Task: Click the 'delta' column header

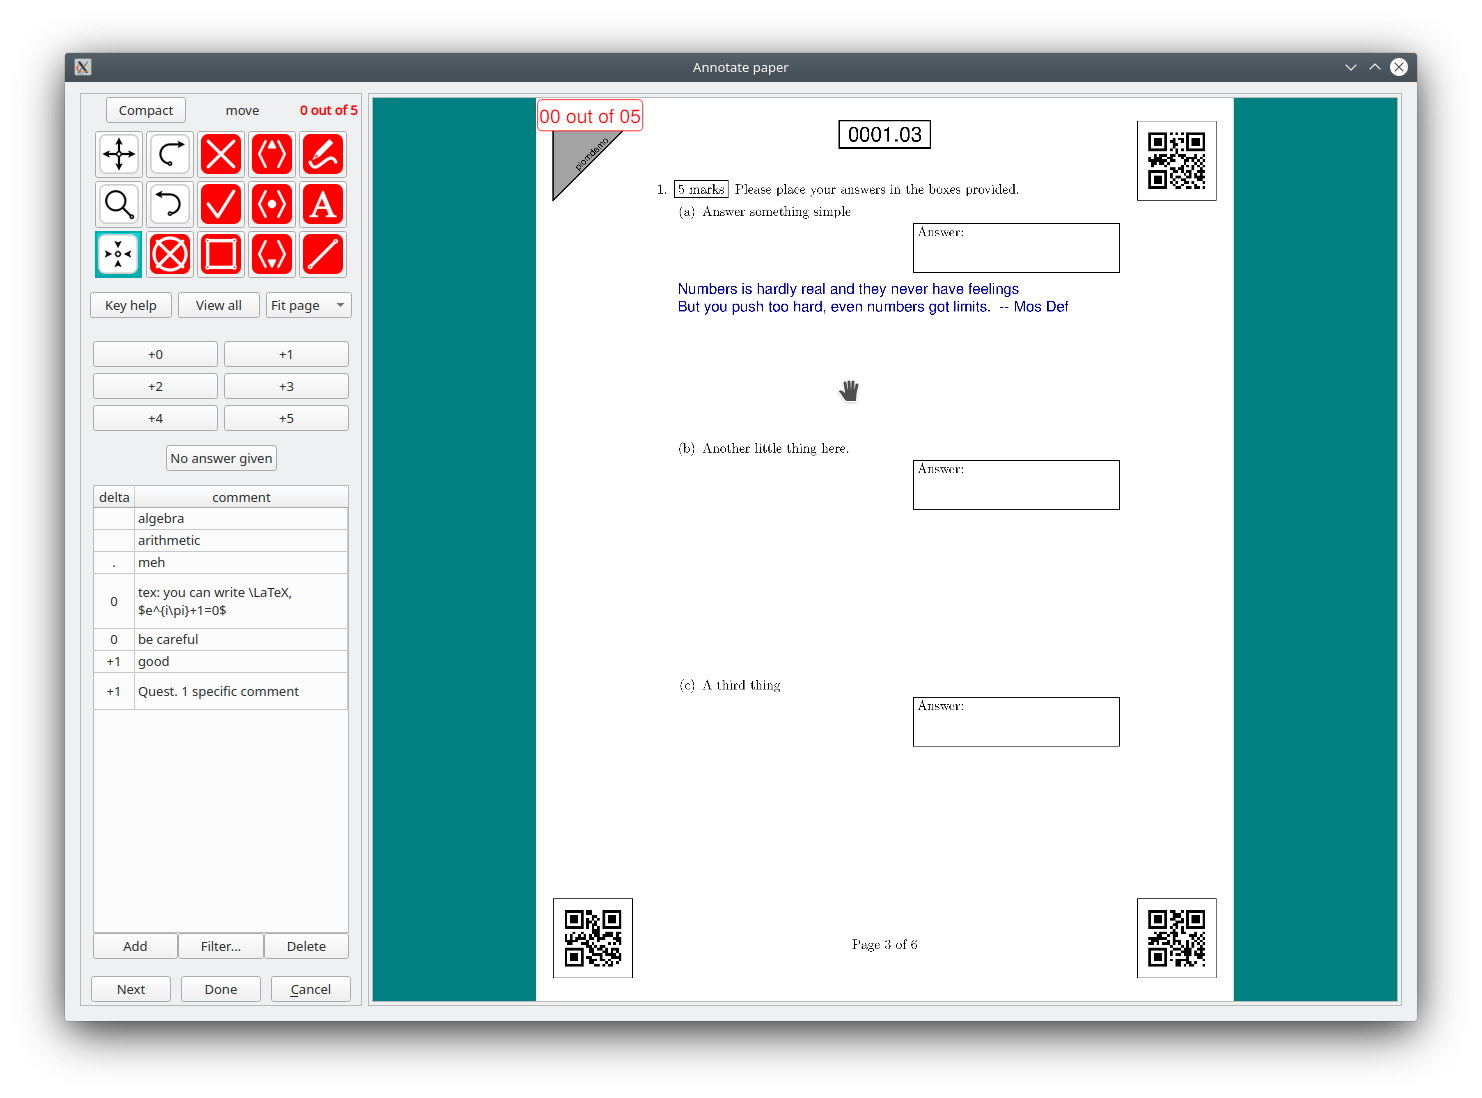Action: [114, 497]
